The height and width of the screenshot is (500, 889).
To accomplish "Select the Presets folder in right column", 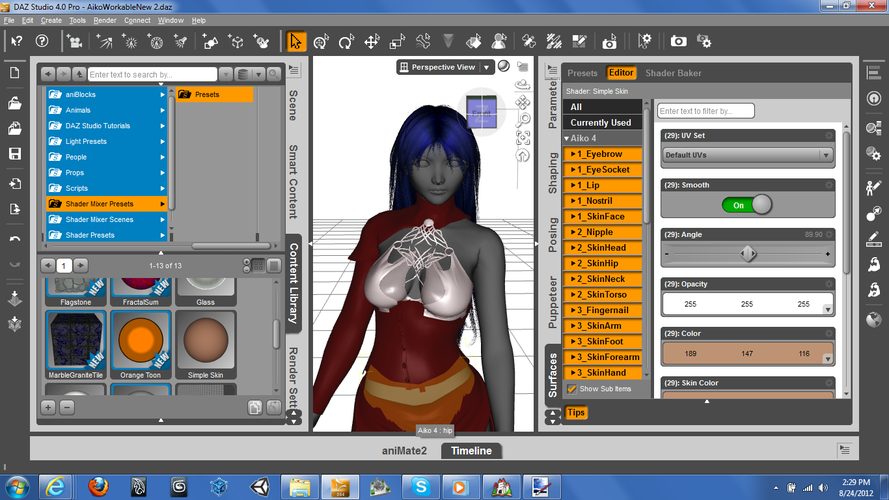I will [214, 95].
